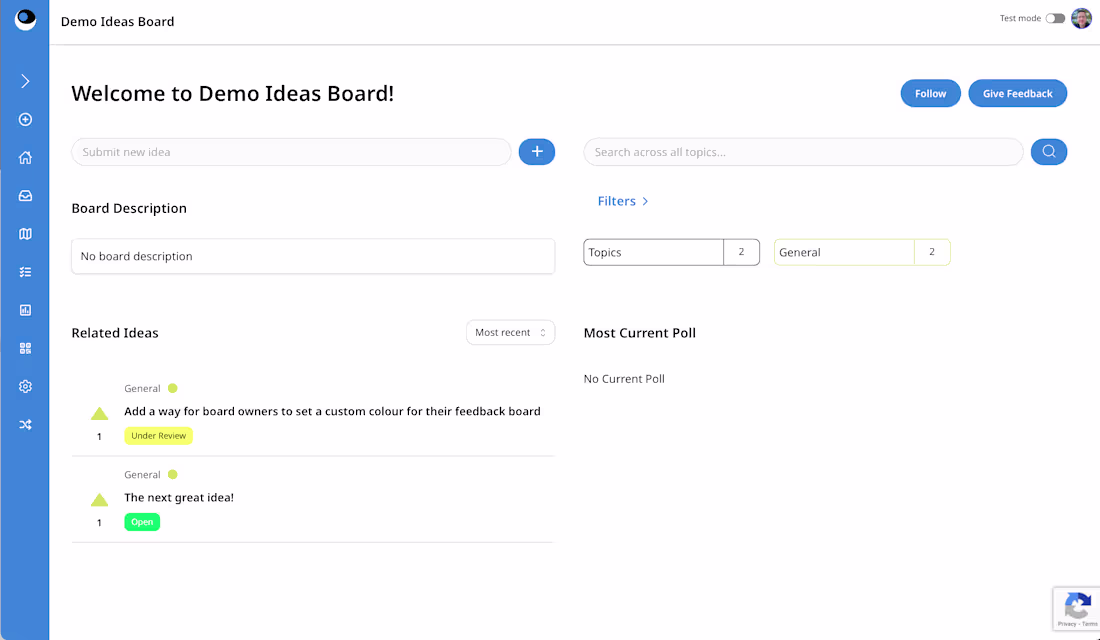Click the Follow button
This screenshot has height=640, width=1100.
[930, 93]
